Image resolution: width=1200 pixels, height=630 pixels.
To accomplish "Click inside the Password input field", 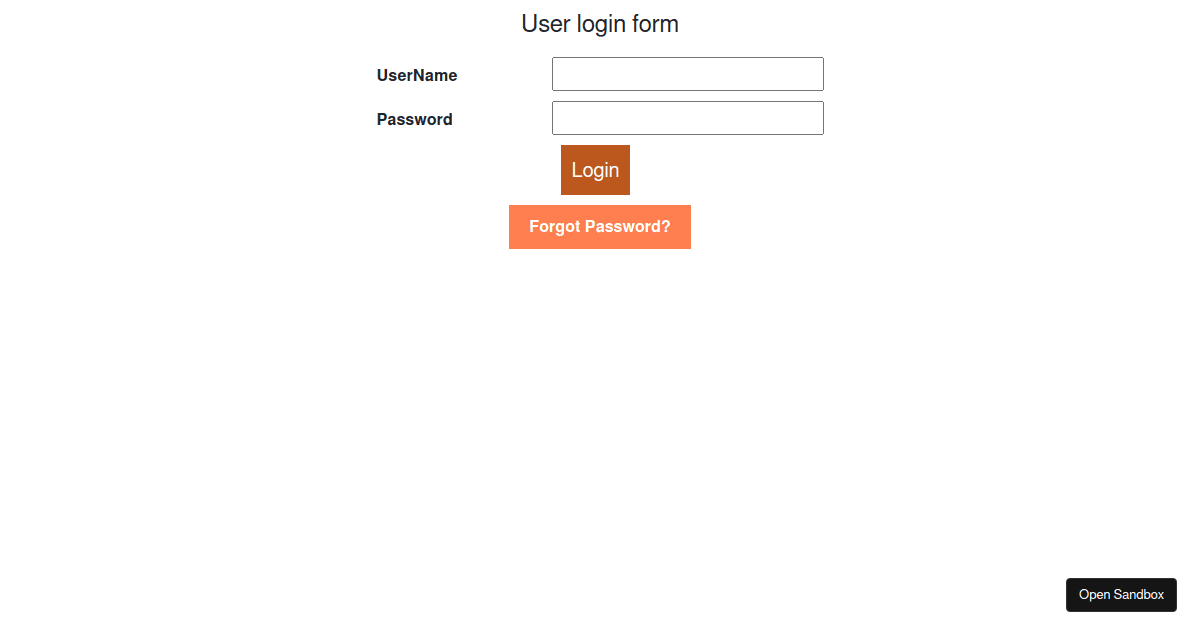I will tap(687, 118).
